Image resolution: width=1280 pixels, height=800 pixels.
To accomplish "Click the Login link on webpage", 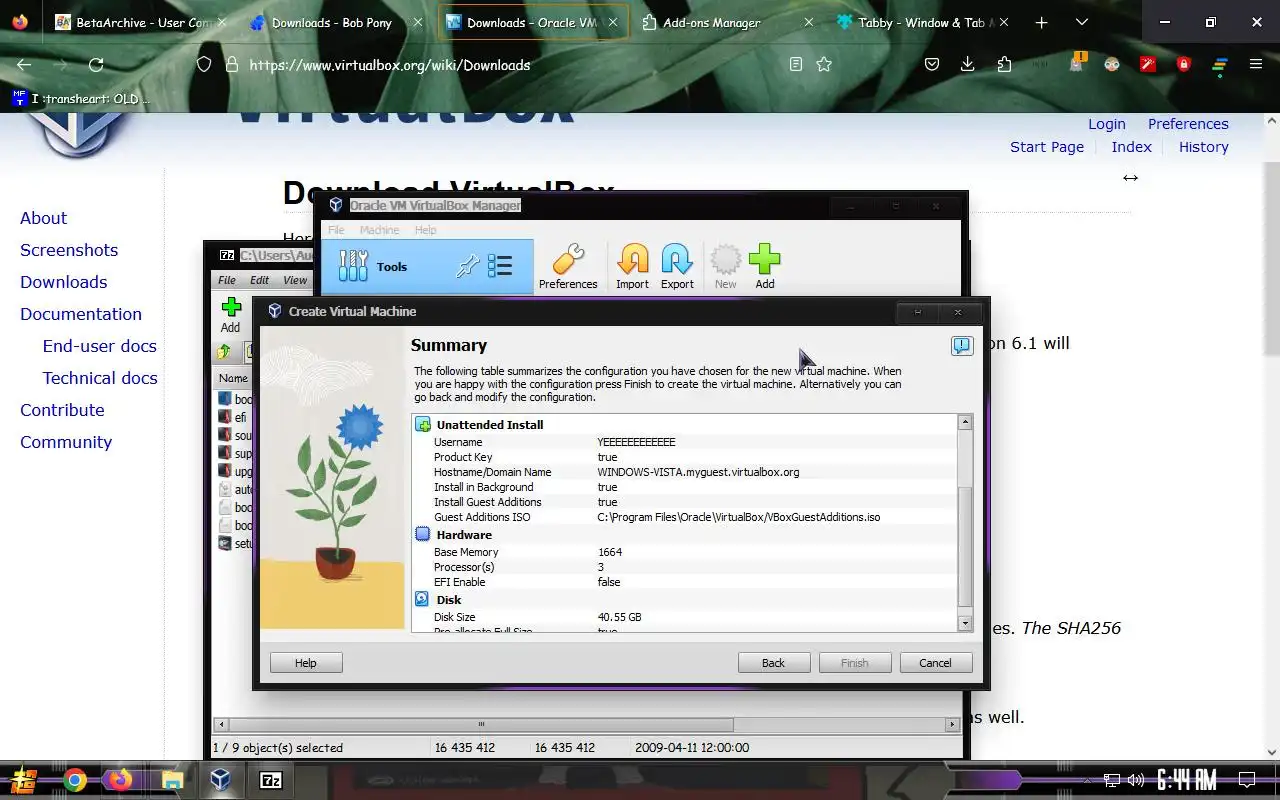I will coord(1107,124).
